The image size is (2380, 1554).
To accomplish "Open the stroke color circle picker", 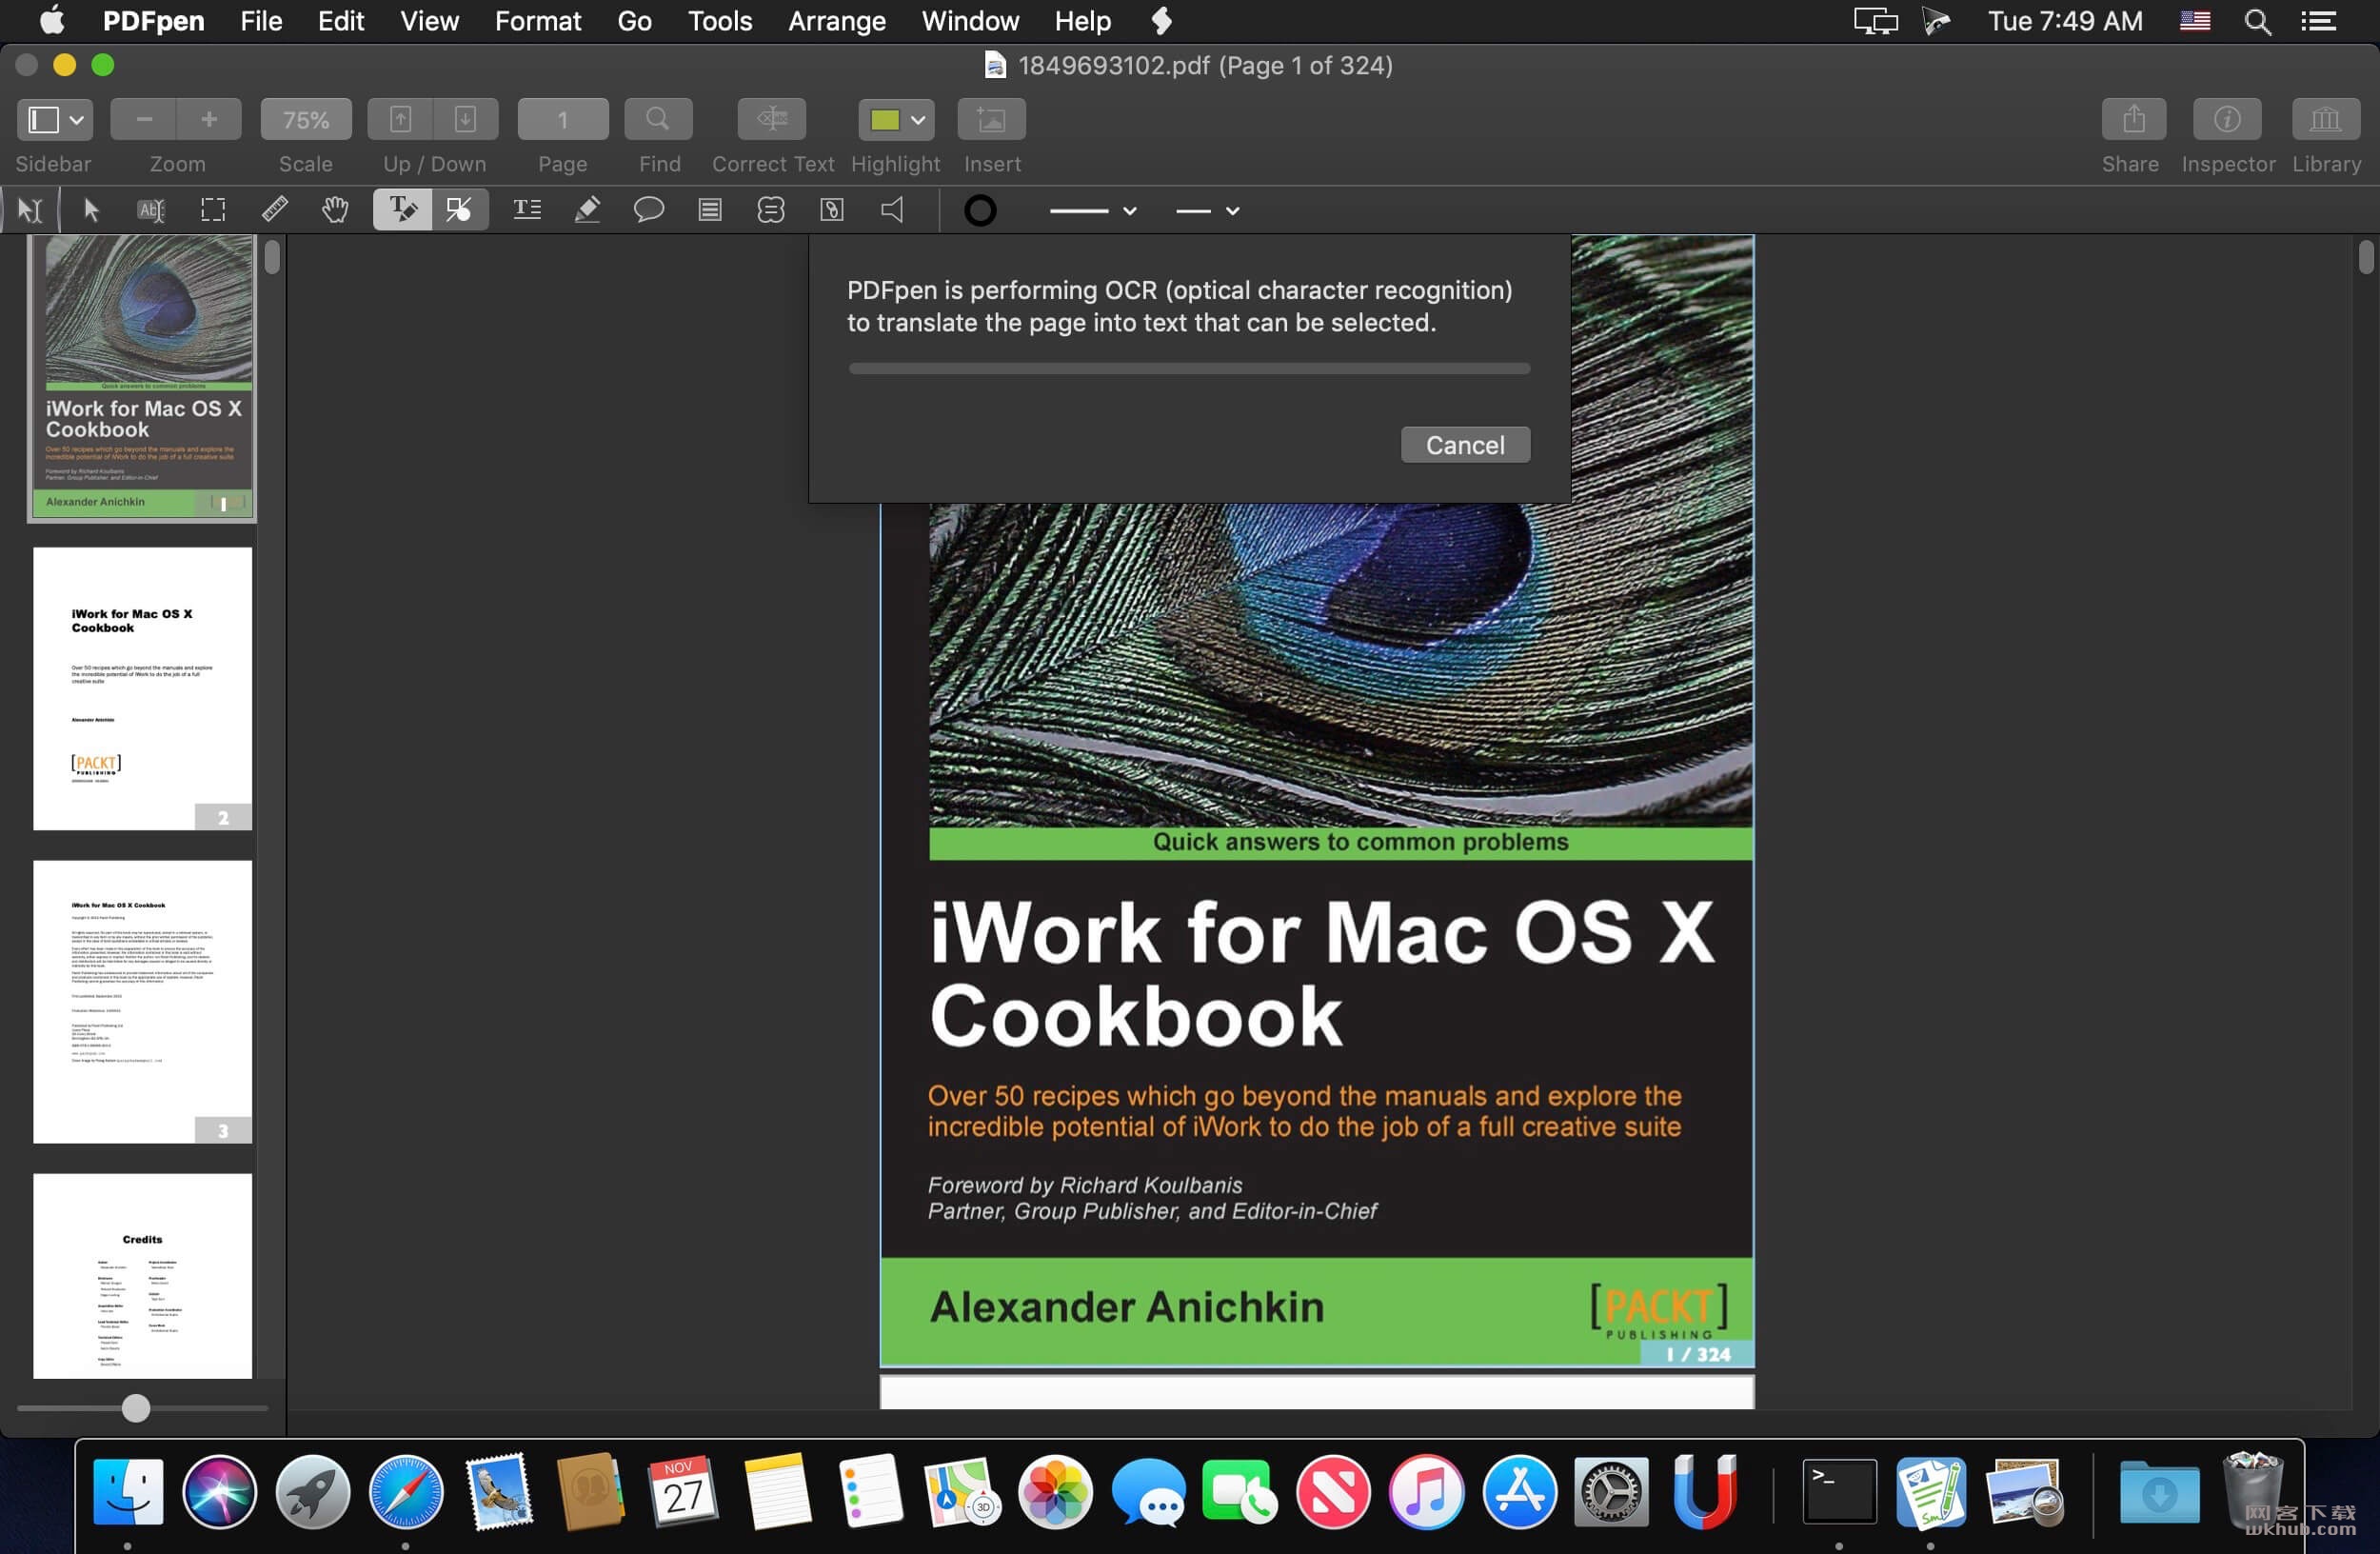I will [x=980, y=210].
